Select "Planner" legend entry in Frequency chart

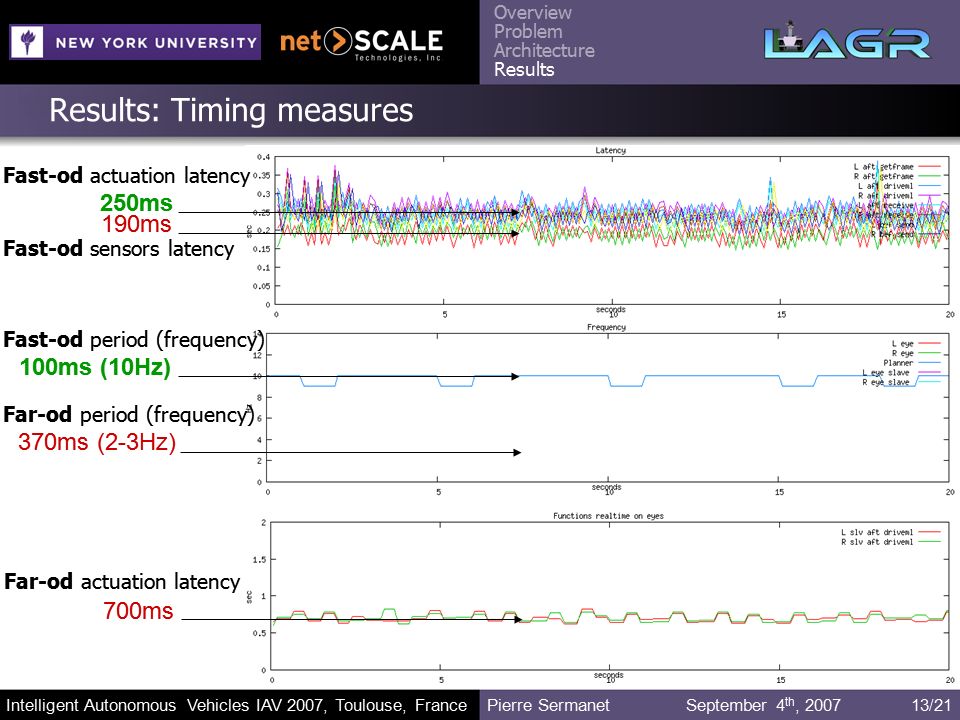tap(912, 363)
